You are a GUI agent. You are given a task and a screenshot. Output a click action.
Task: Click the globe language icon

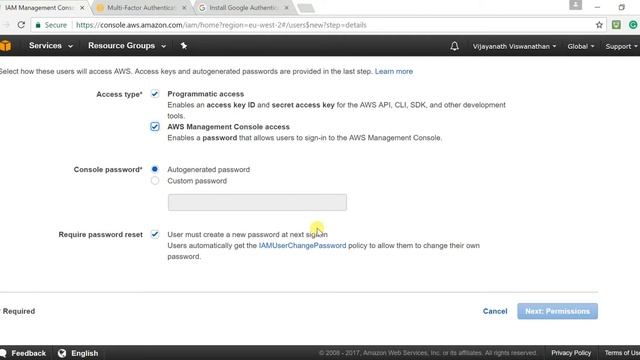pos(62,353)
